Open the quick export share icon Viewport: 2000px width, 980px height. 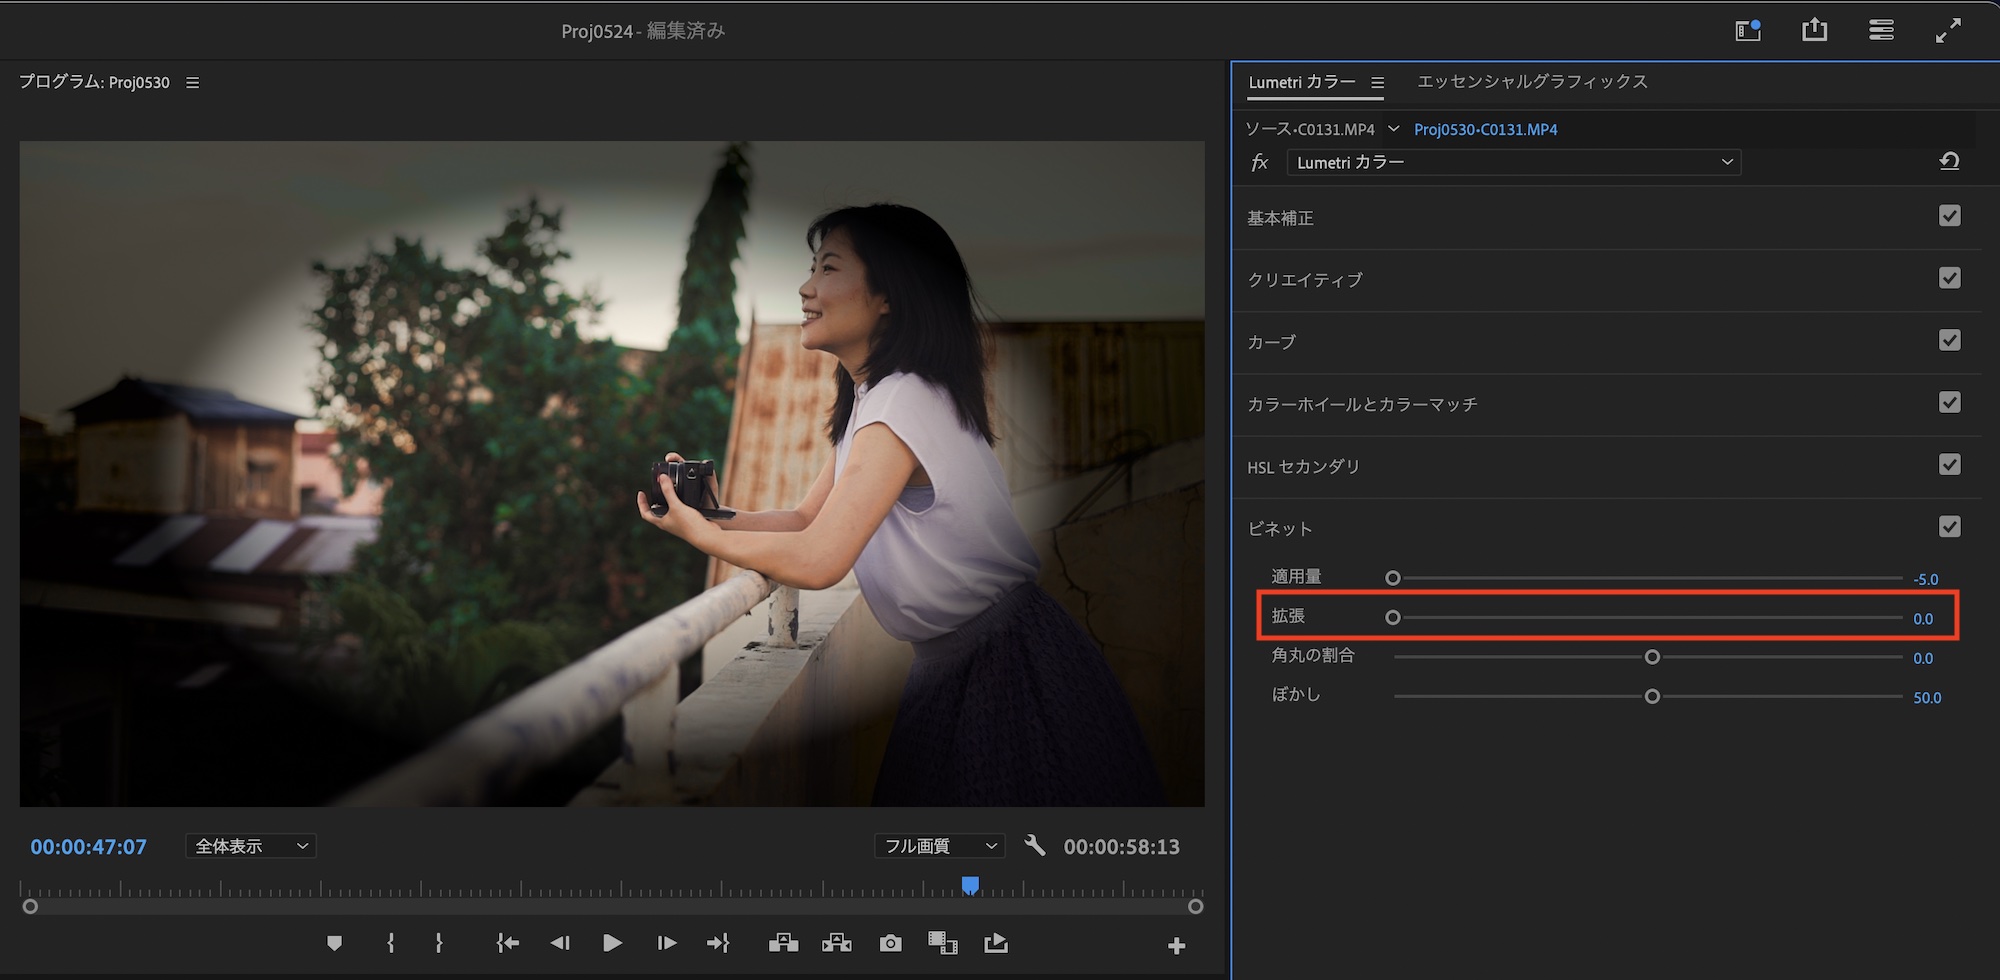point(1814,30)
